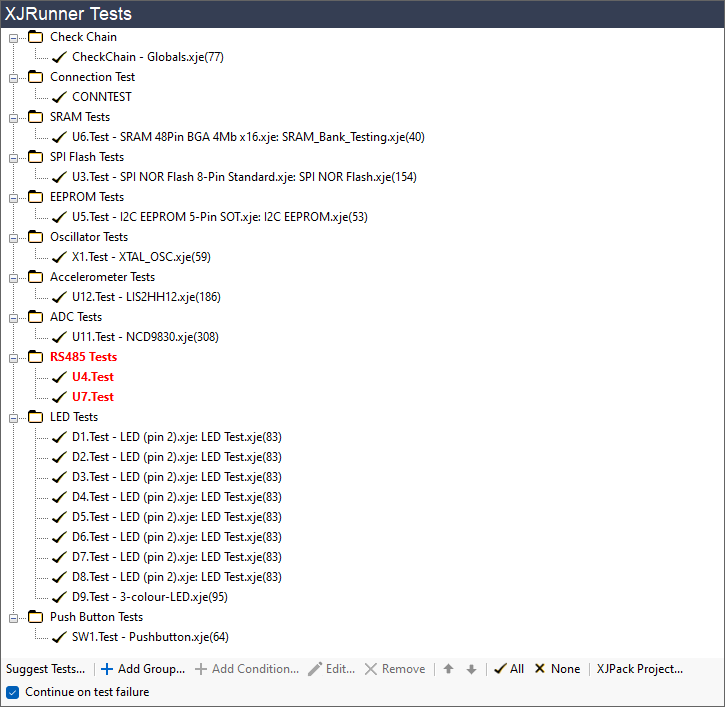Choose None to deselect all tests
This screenshot has width=725, height=707.
pyautogui.click(x=557, y=669)
